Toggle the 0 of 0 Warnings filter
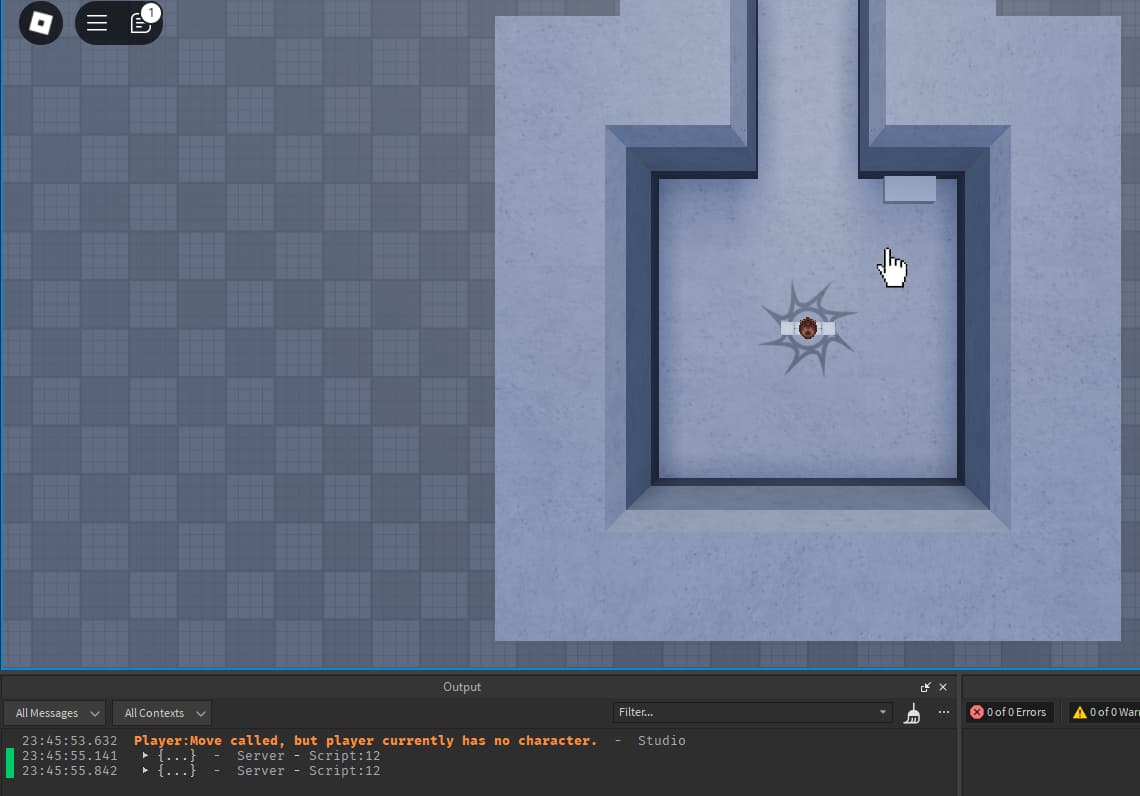The width and height of the screenshot is (1140, 796). click(x=1105, y=712)
